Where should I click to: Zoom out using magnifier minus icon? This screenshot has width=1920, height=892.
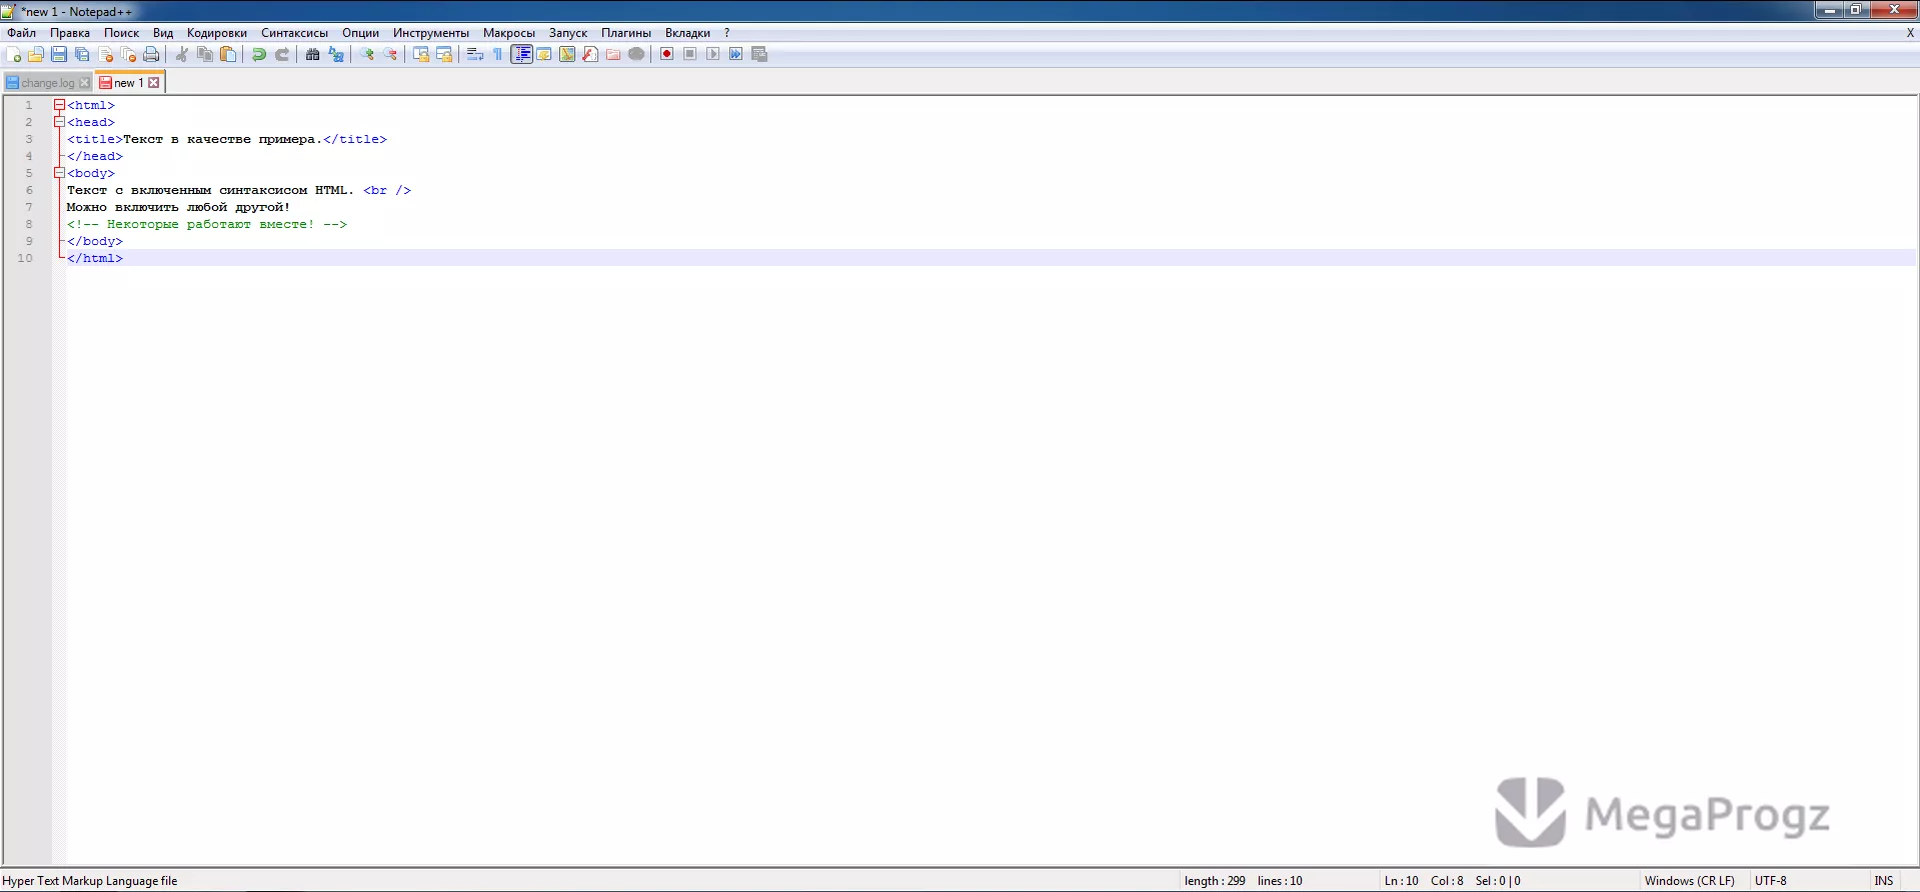390,54
